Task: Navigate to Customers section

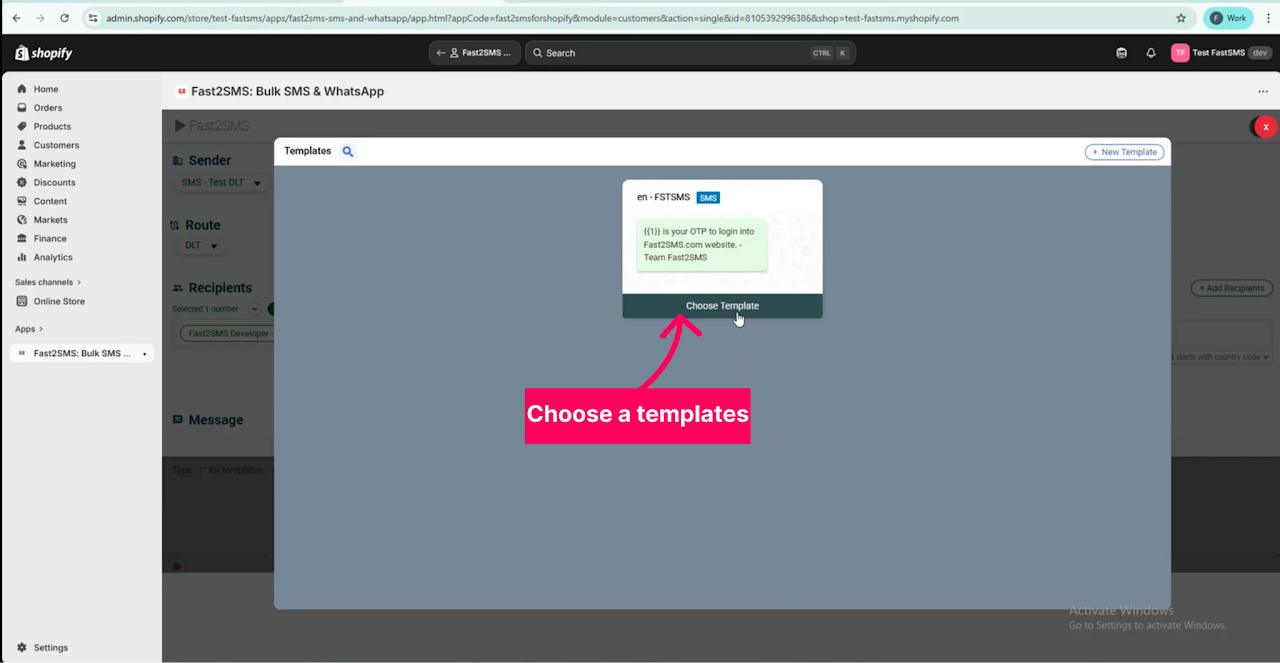Action: click(56, 145)
